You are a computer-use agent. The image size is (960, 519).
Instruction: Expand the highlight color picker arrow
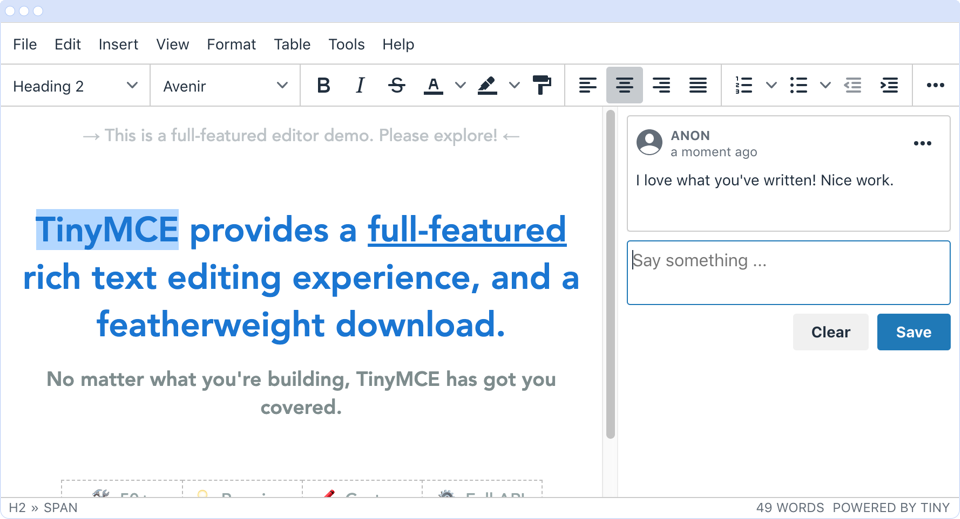(x=514, y=86)
